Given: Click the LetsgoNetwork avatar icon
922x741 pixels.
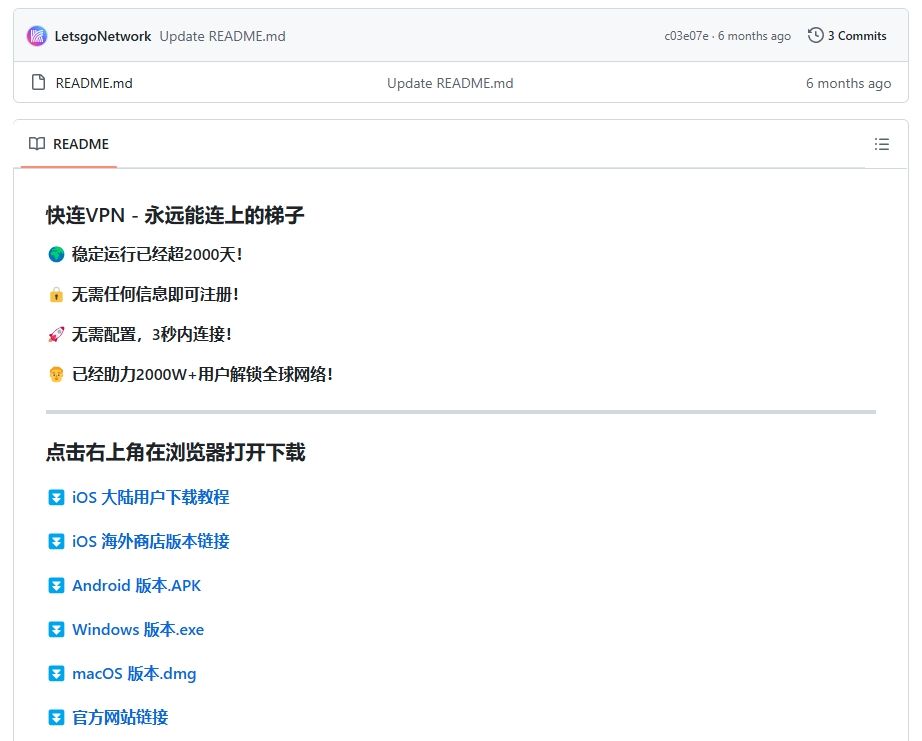Looking at the screenshot, I should 36,36.
